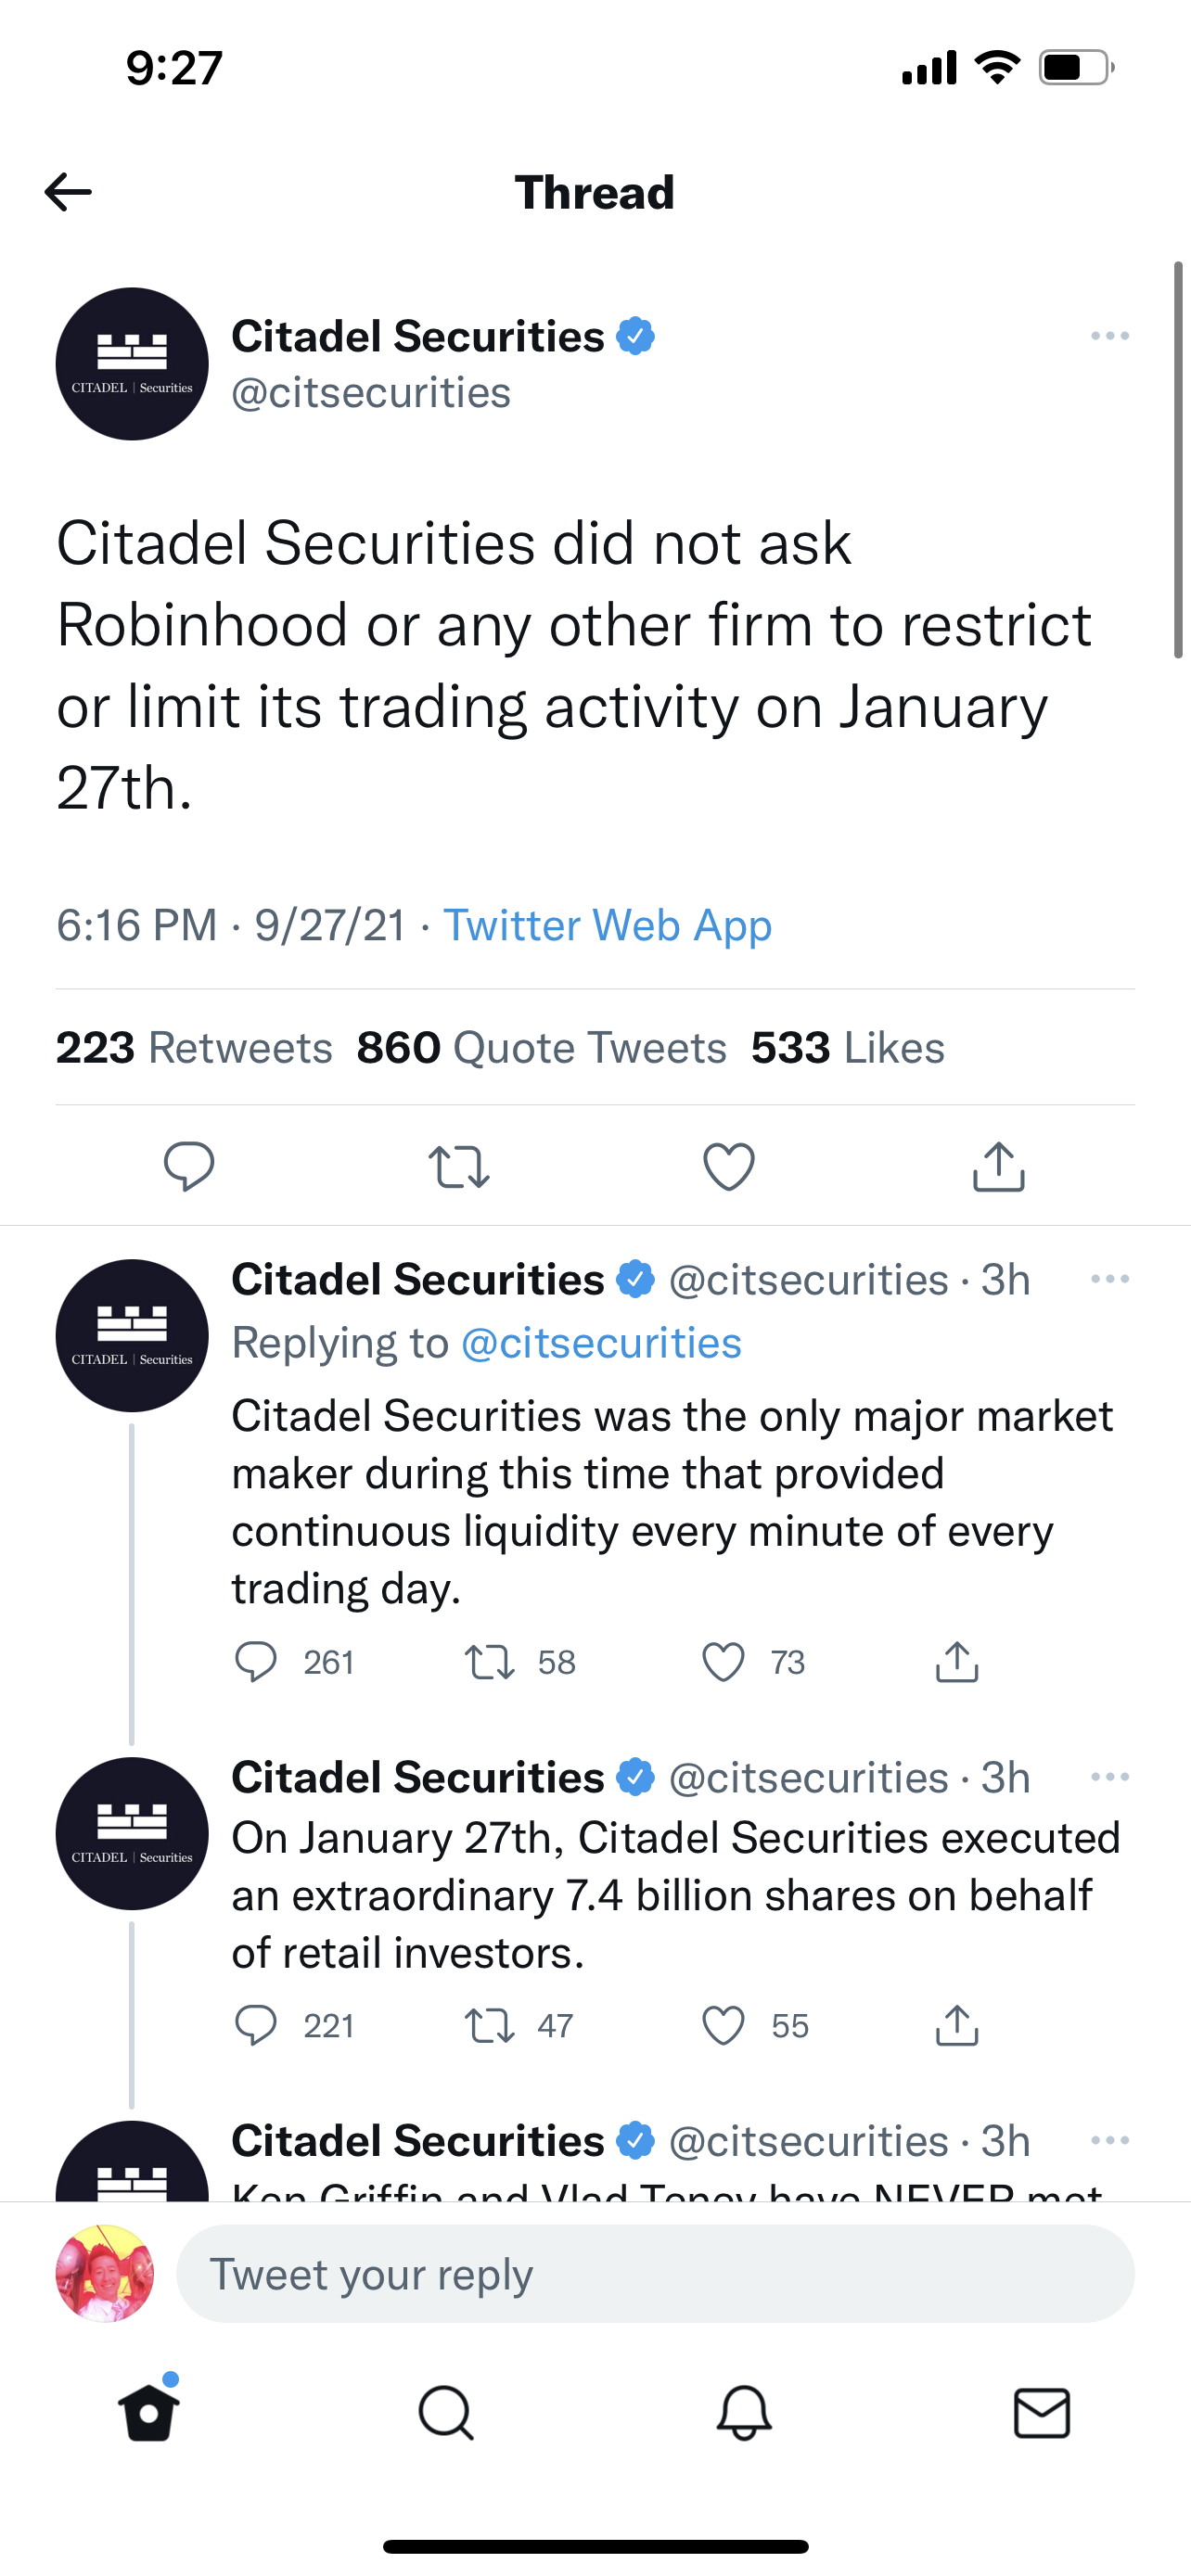The width and height of the screenshot is (1191, 2576).
Task: Share the main Citadel Securities tweet
Action: coord(998,1166)
